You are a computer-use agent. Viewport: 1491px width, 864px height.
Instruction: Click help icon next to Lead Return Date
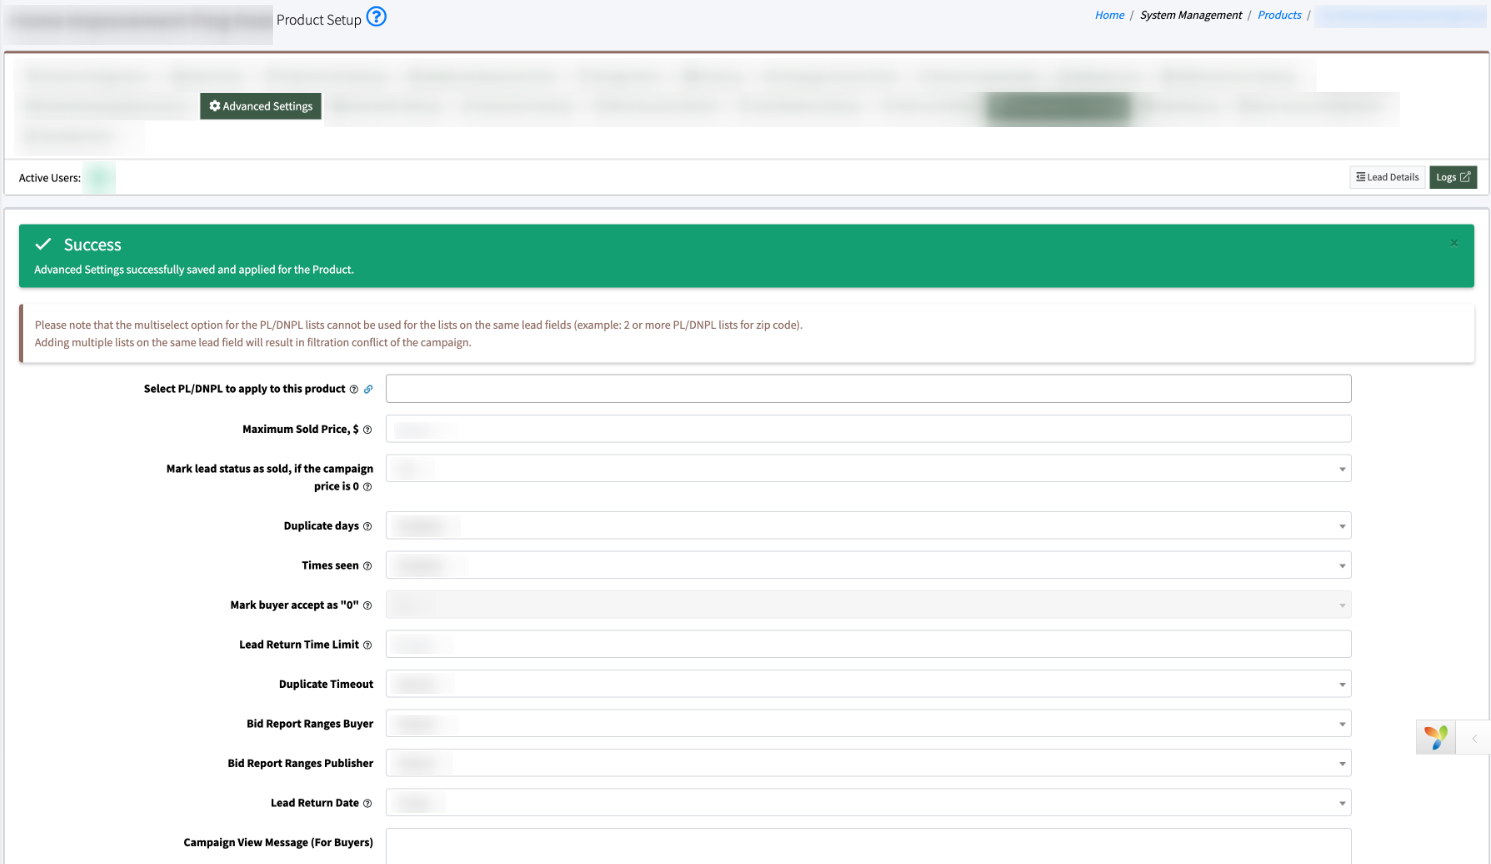[367, 804]
